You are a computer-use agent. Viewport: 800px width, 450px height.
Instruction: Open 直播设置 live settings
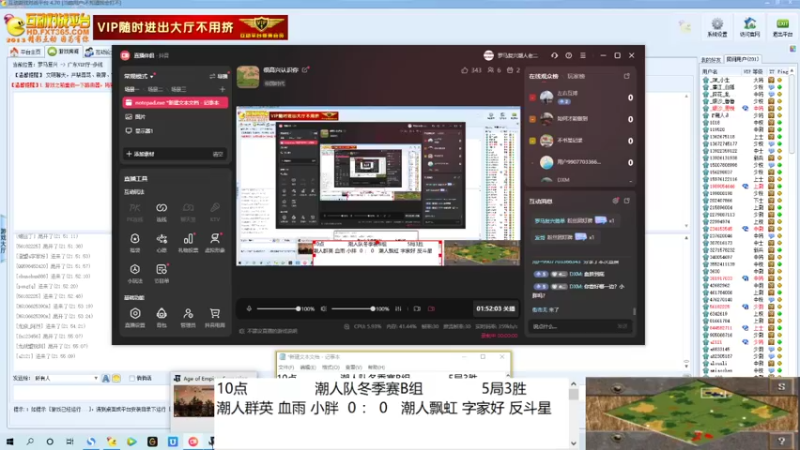[135, 317]
